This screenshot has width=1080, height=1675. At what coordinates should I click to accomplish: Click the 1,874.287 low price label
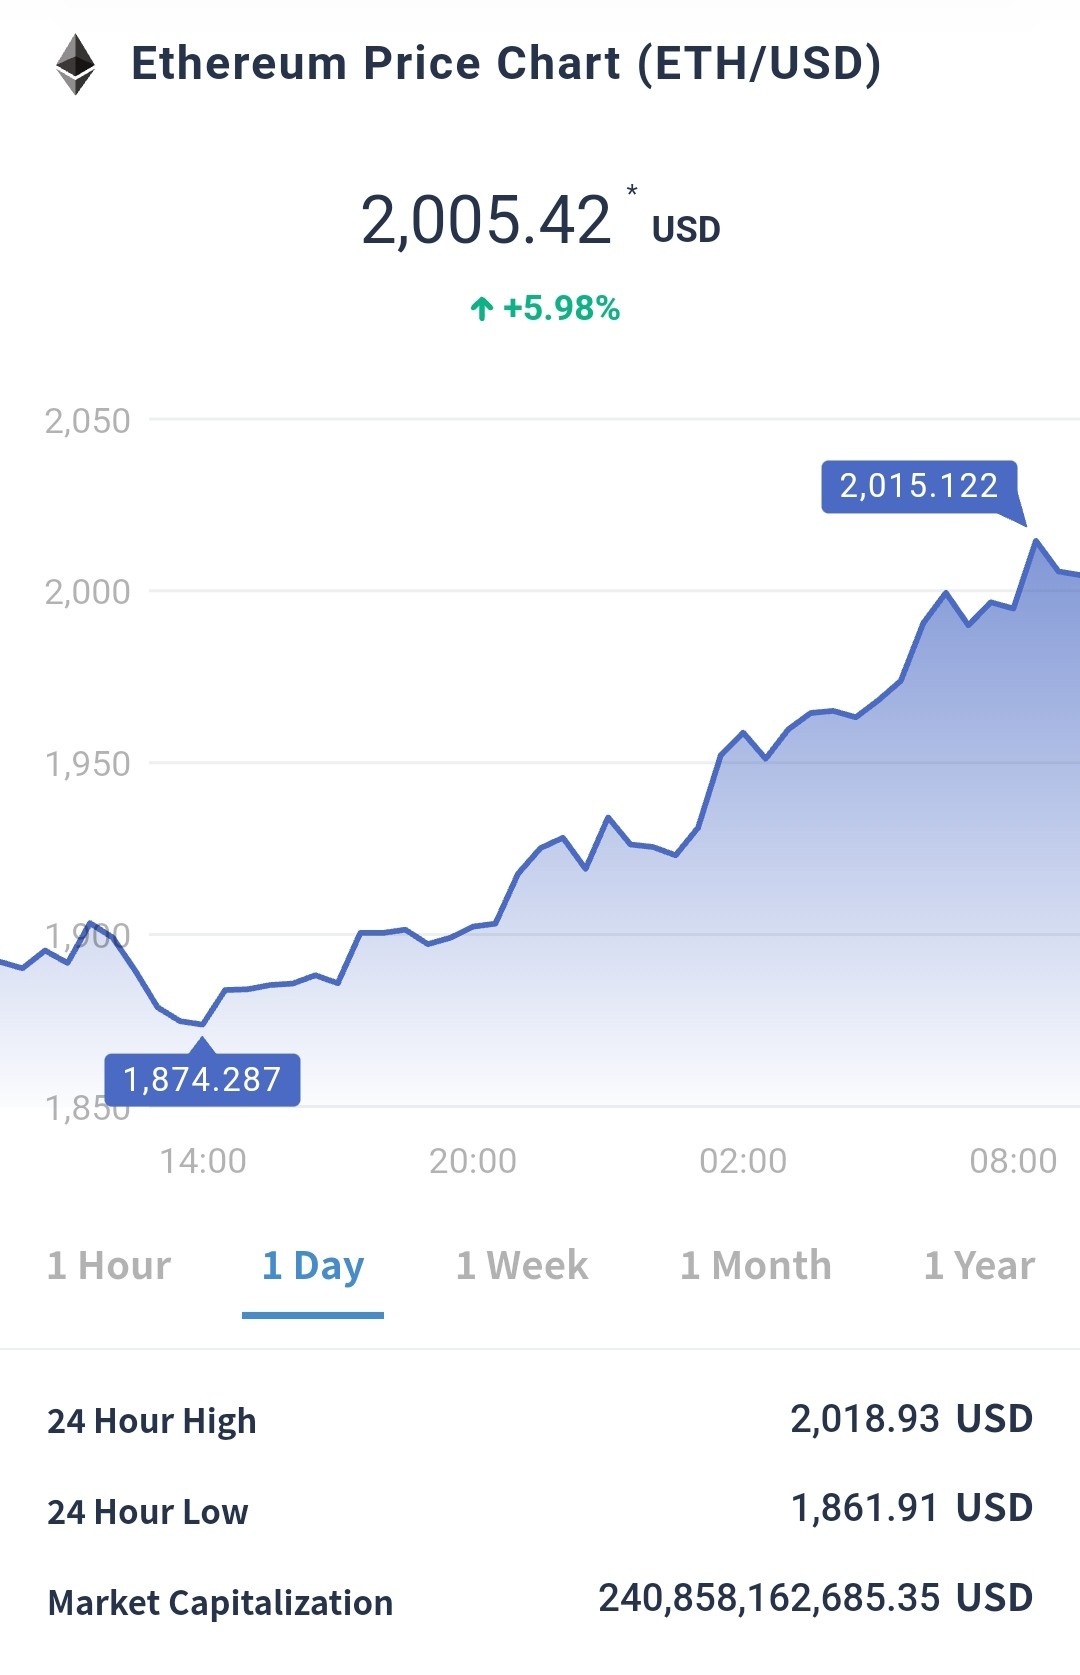202,1080
